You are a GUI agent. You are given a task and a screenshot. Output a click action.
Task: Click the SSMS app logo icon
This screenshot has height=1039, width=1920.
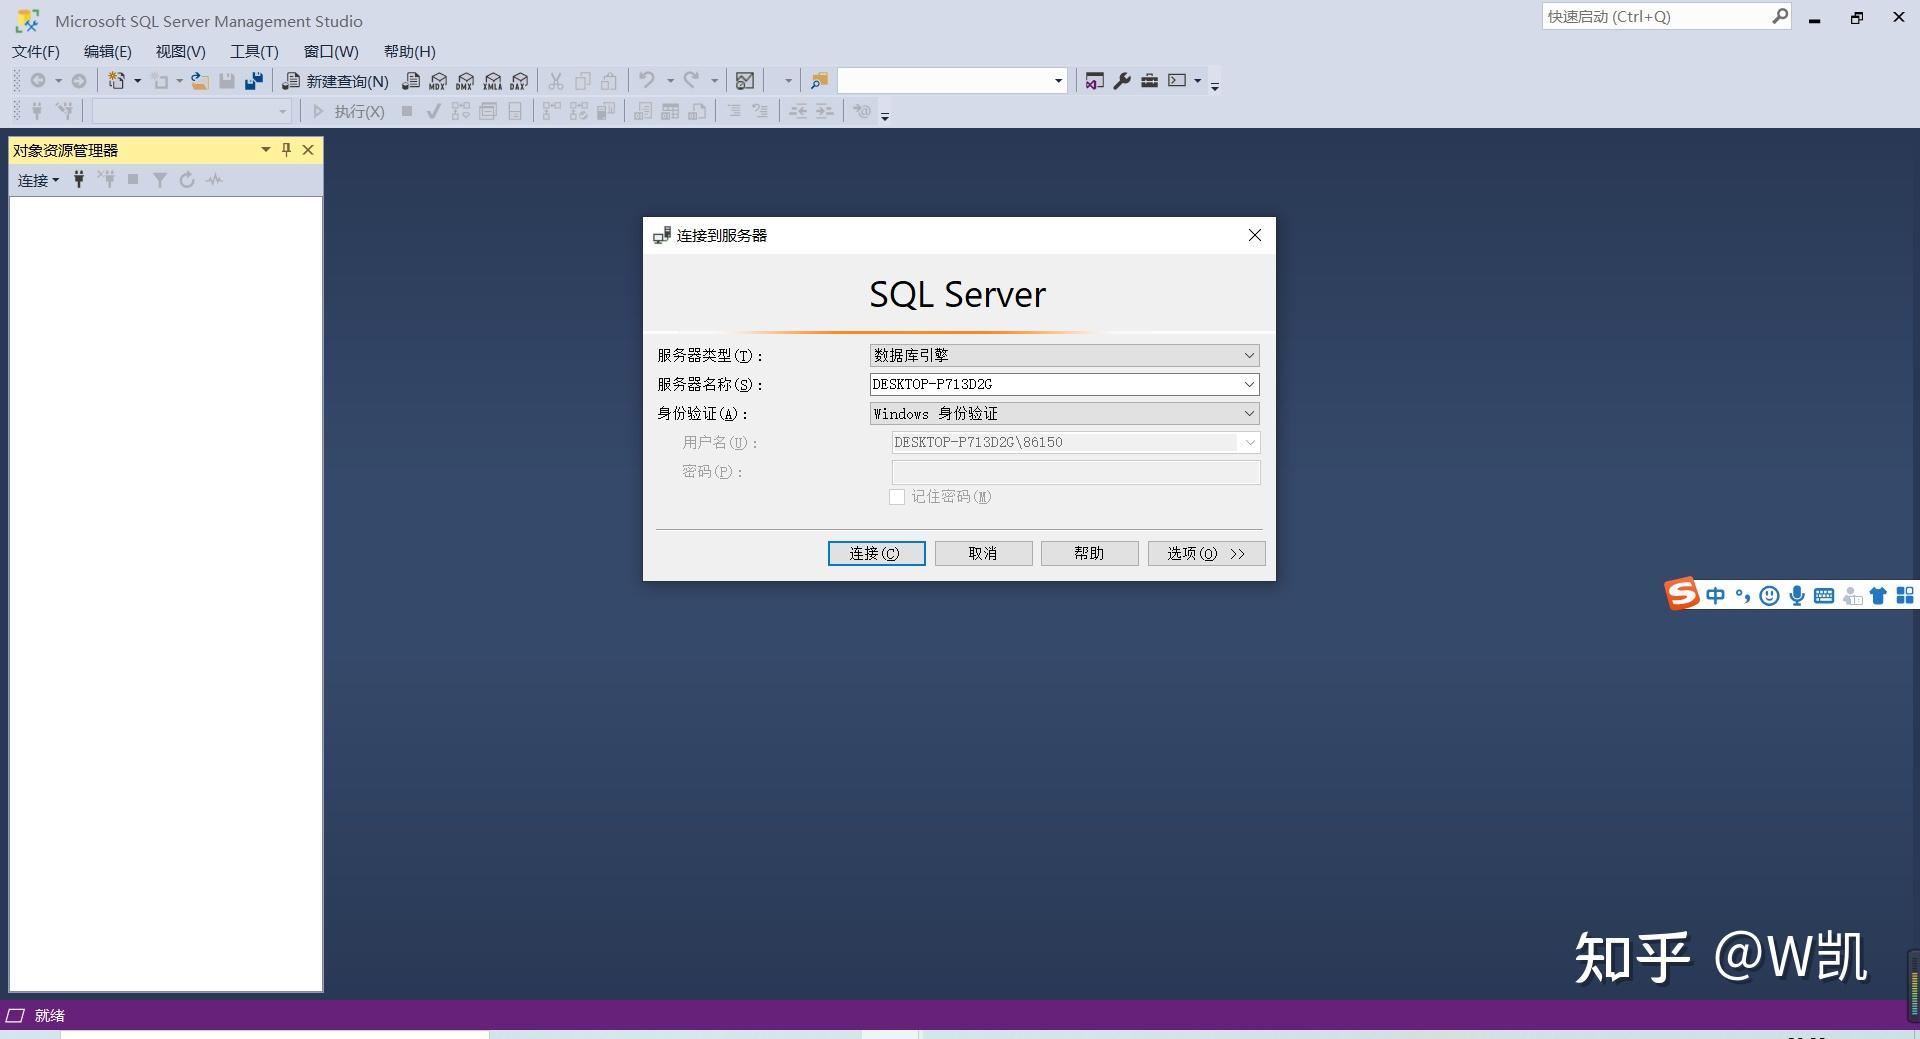click(28, 21)
